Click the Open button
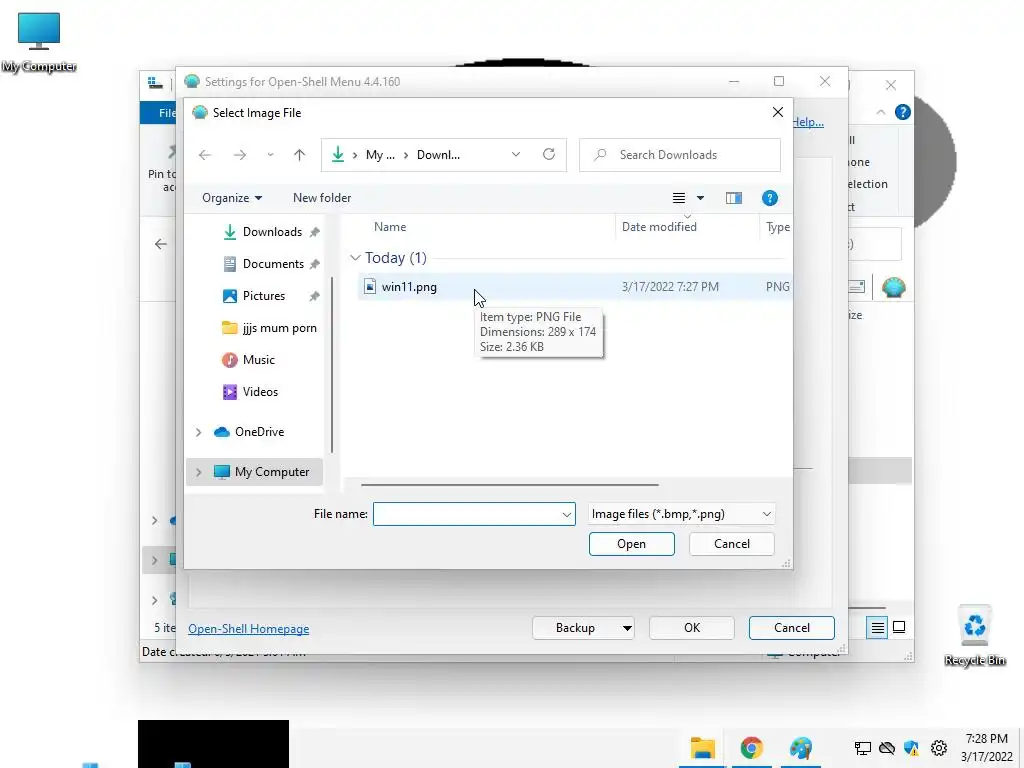 pyautogui.click(x=632, y=544)
